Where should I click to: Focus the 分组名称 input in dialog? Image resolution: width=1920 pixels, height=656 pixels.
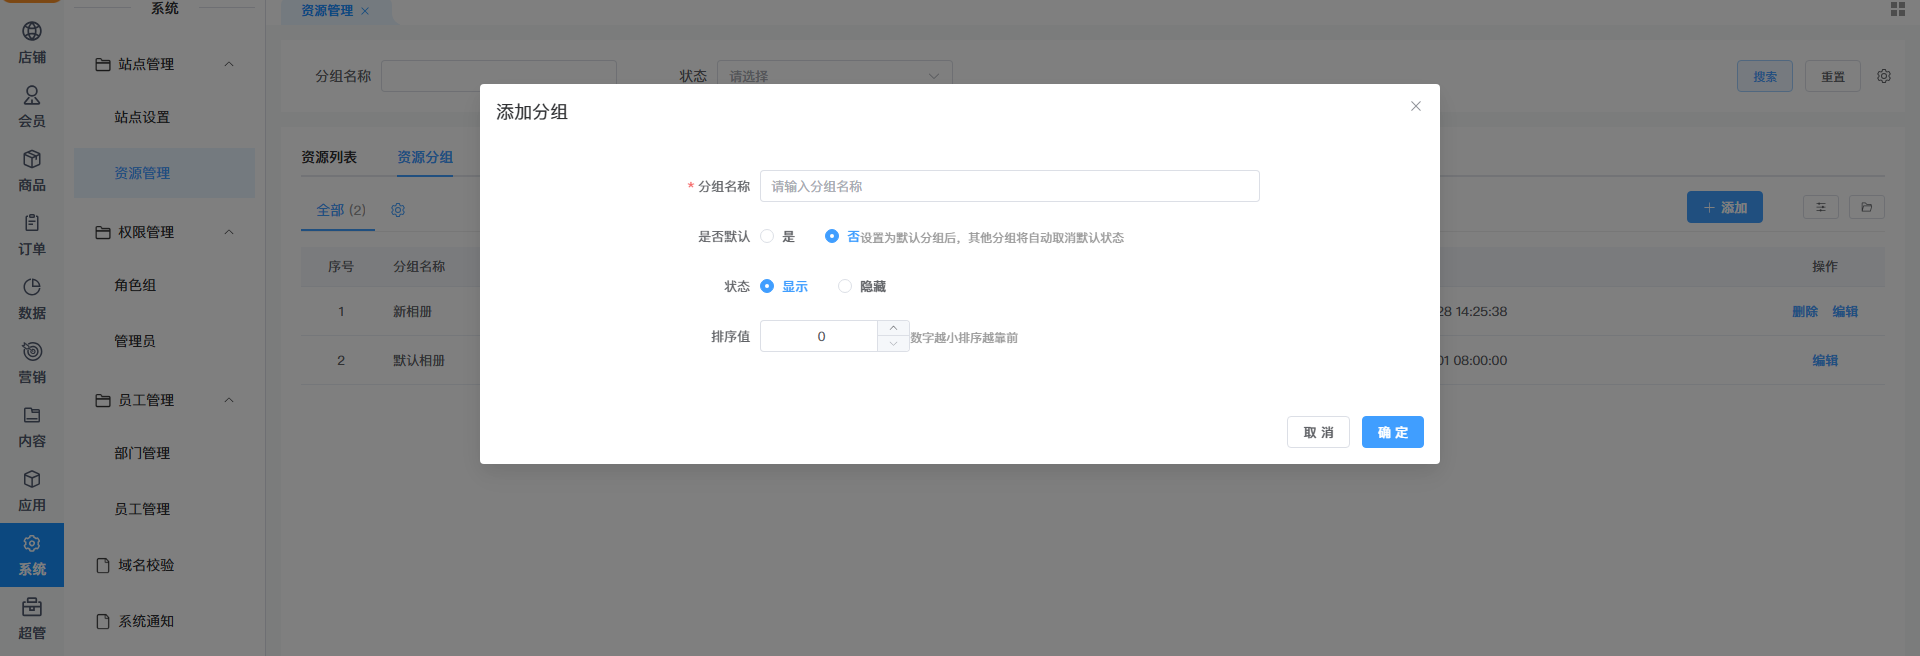coord(1010,186)
